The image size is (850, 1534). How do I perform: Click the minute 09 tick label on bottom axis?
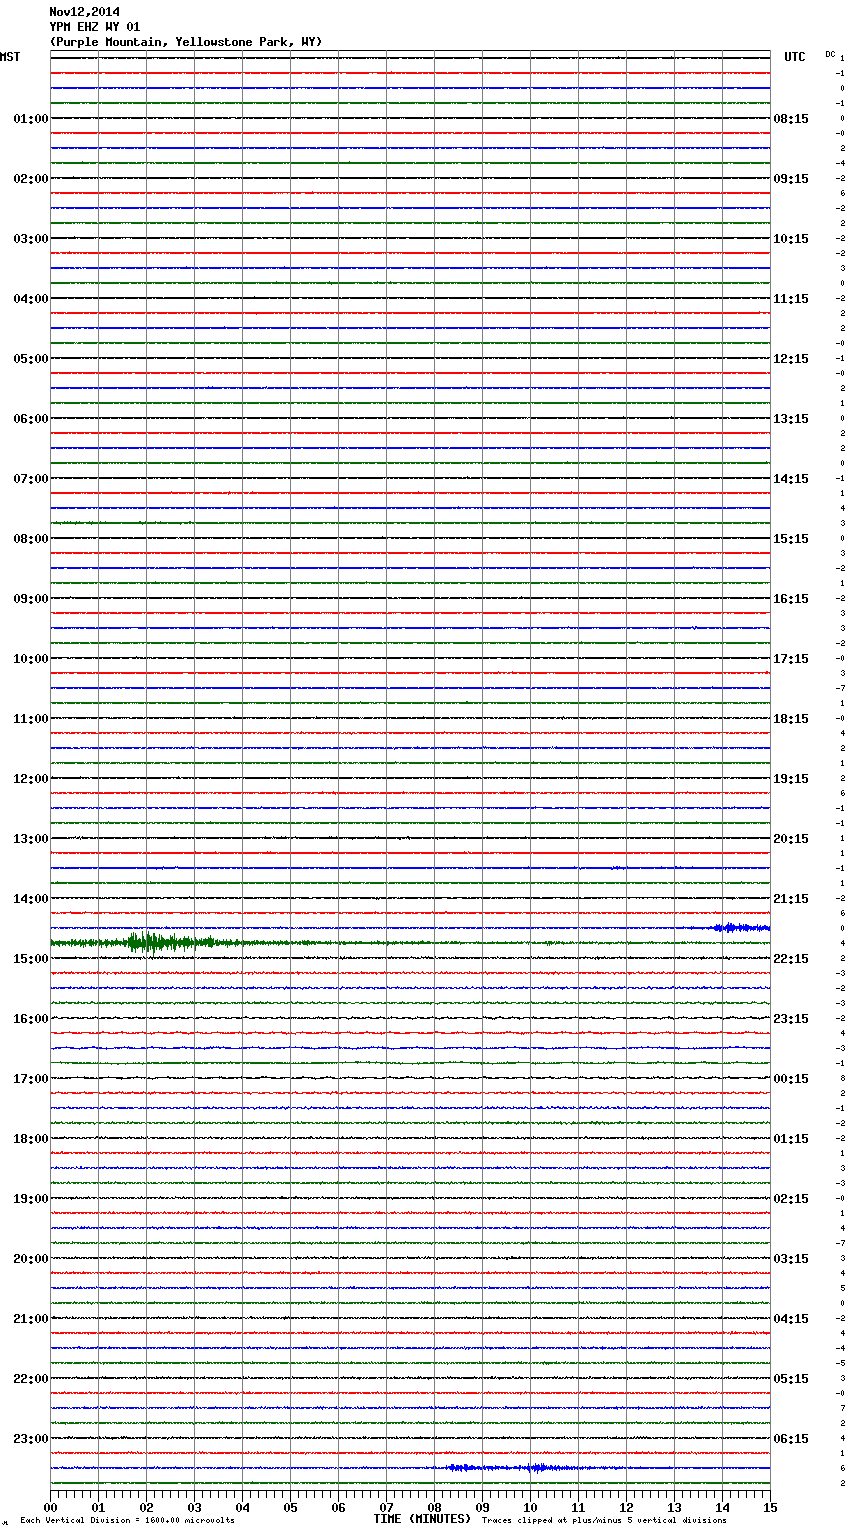482,1507
